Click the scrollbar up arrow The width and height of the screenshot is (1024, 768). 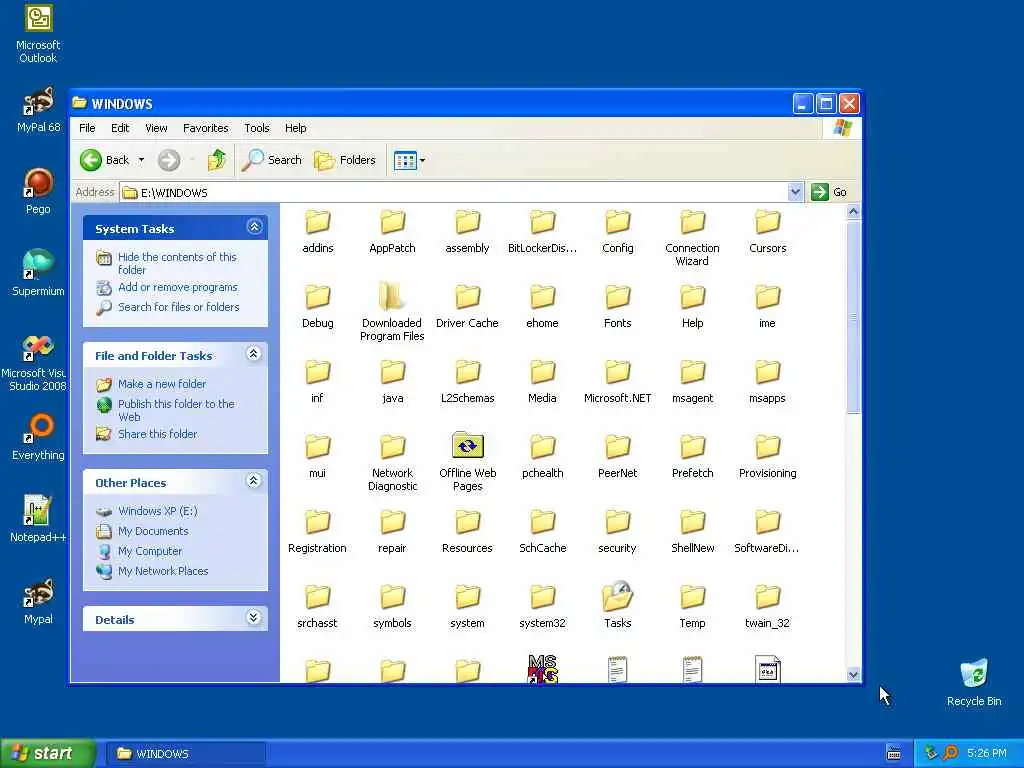click(x=853, y=212)
